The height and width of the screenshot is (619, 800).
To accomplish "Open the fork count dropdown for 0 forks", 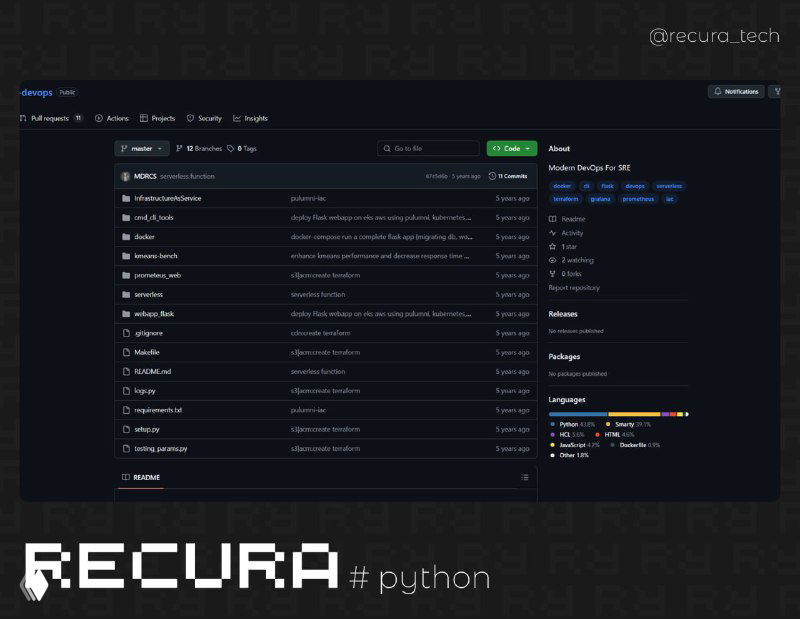I will tap(569, 274).
